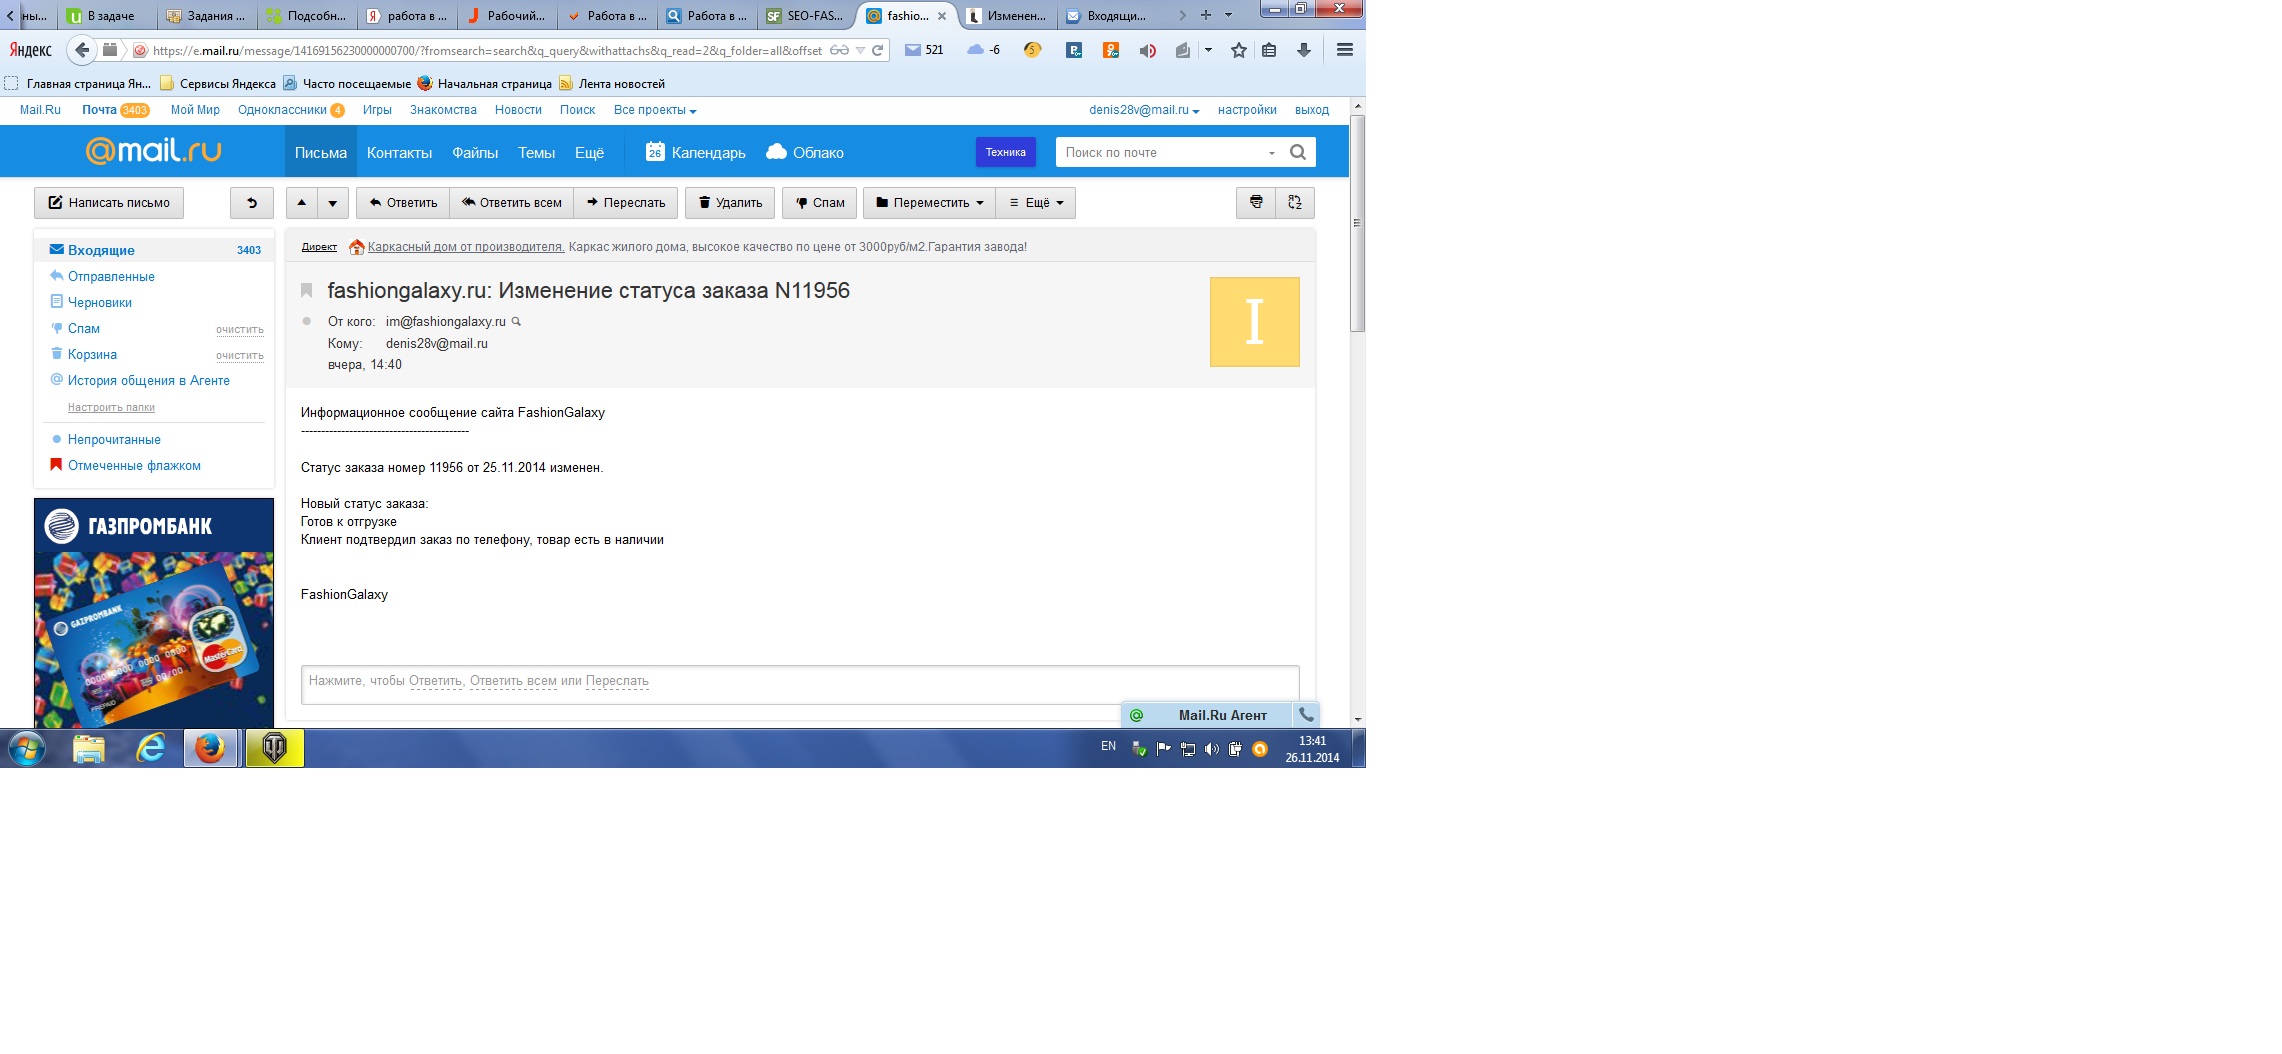Click the browser back arrow button
2282x1054 pixels.
(x=82, y=50)
